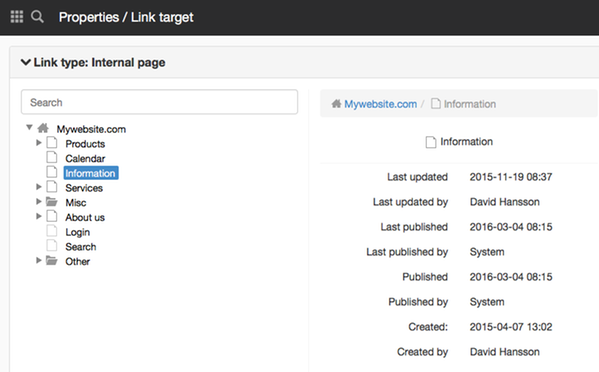
Task: Select the Other folder
Action: (78, 262)
